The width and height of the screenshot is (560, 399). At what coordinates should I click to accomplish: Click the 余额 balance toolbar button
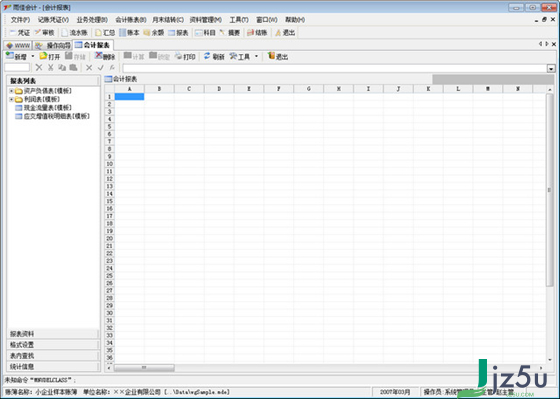[154, 33]
